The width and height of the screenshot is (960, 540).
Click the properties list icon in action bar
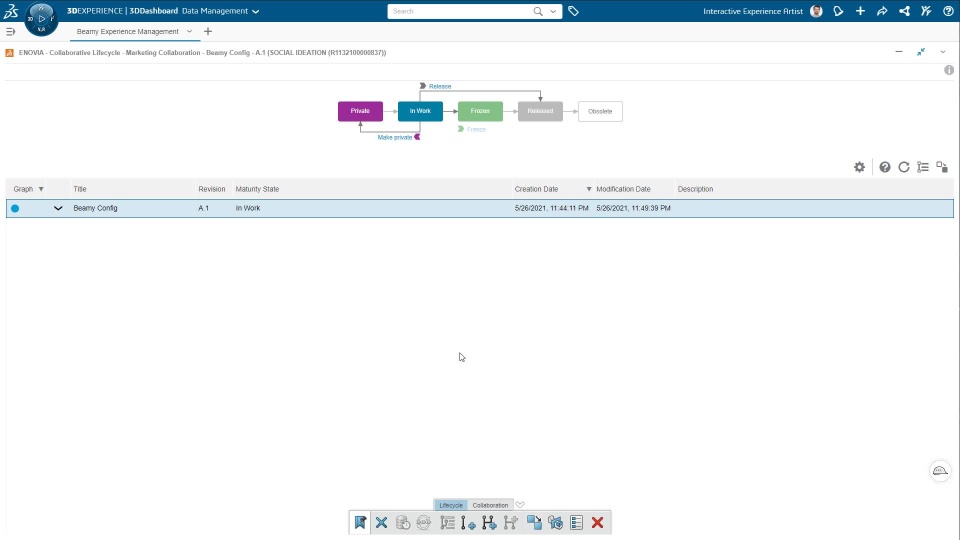click(x=576, y=522)
